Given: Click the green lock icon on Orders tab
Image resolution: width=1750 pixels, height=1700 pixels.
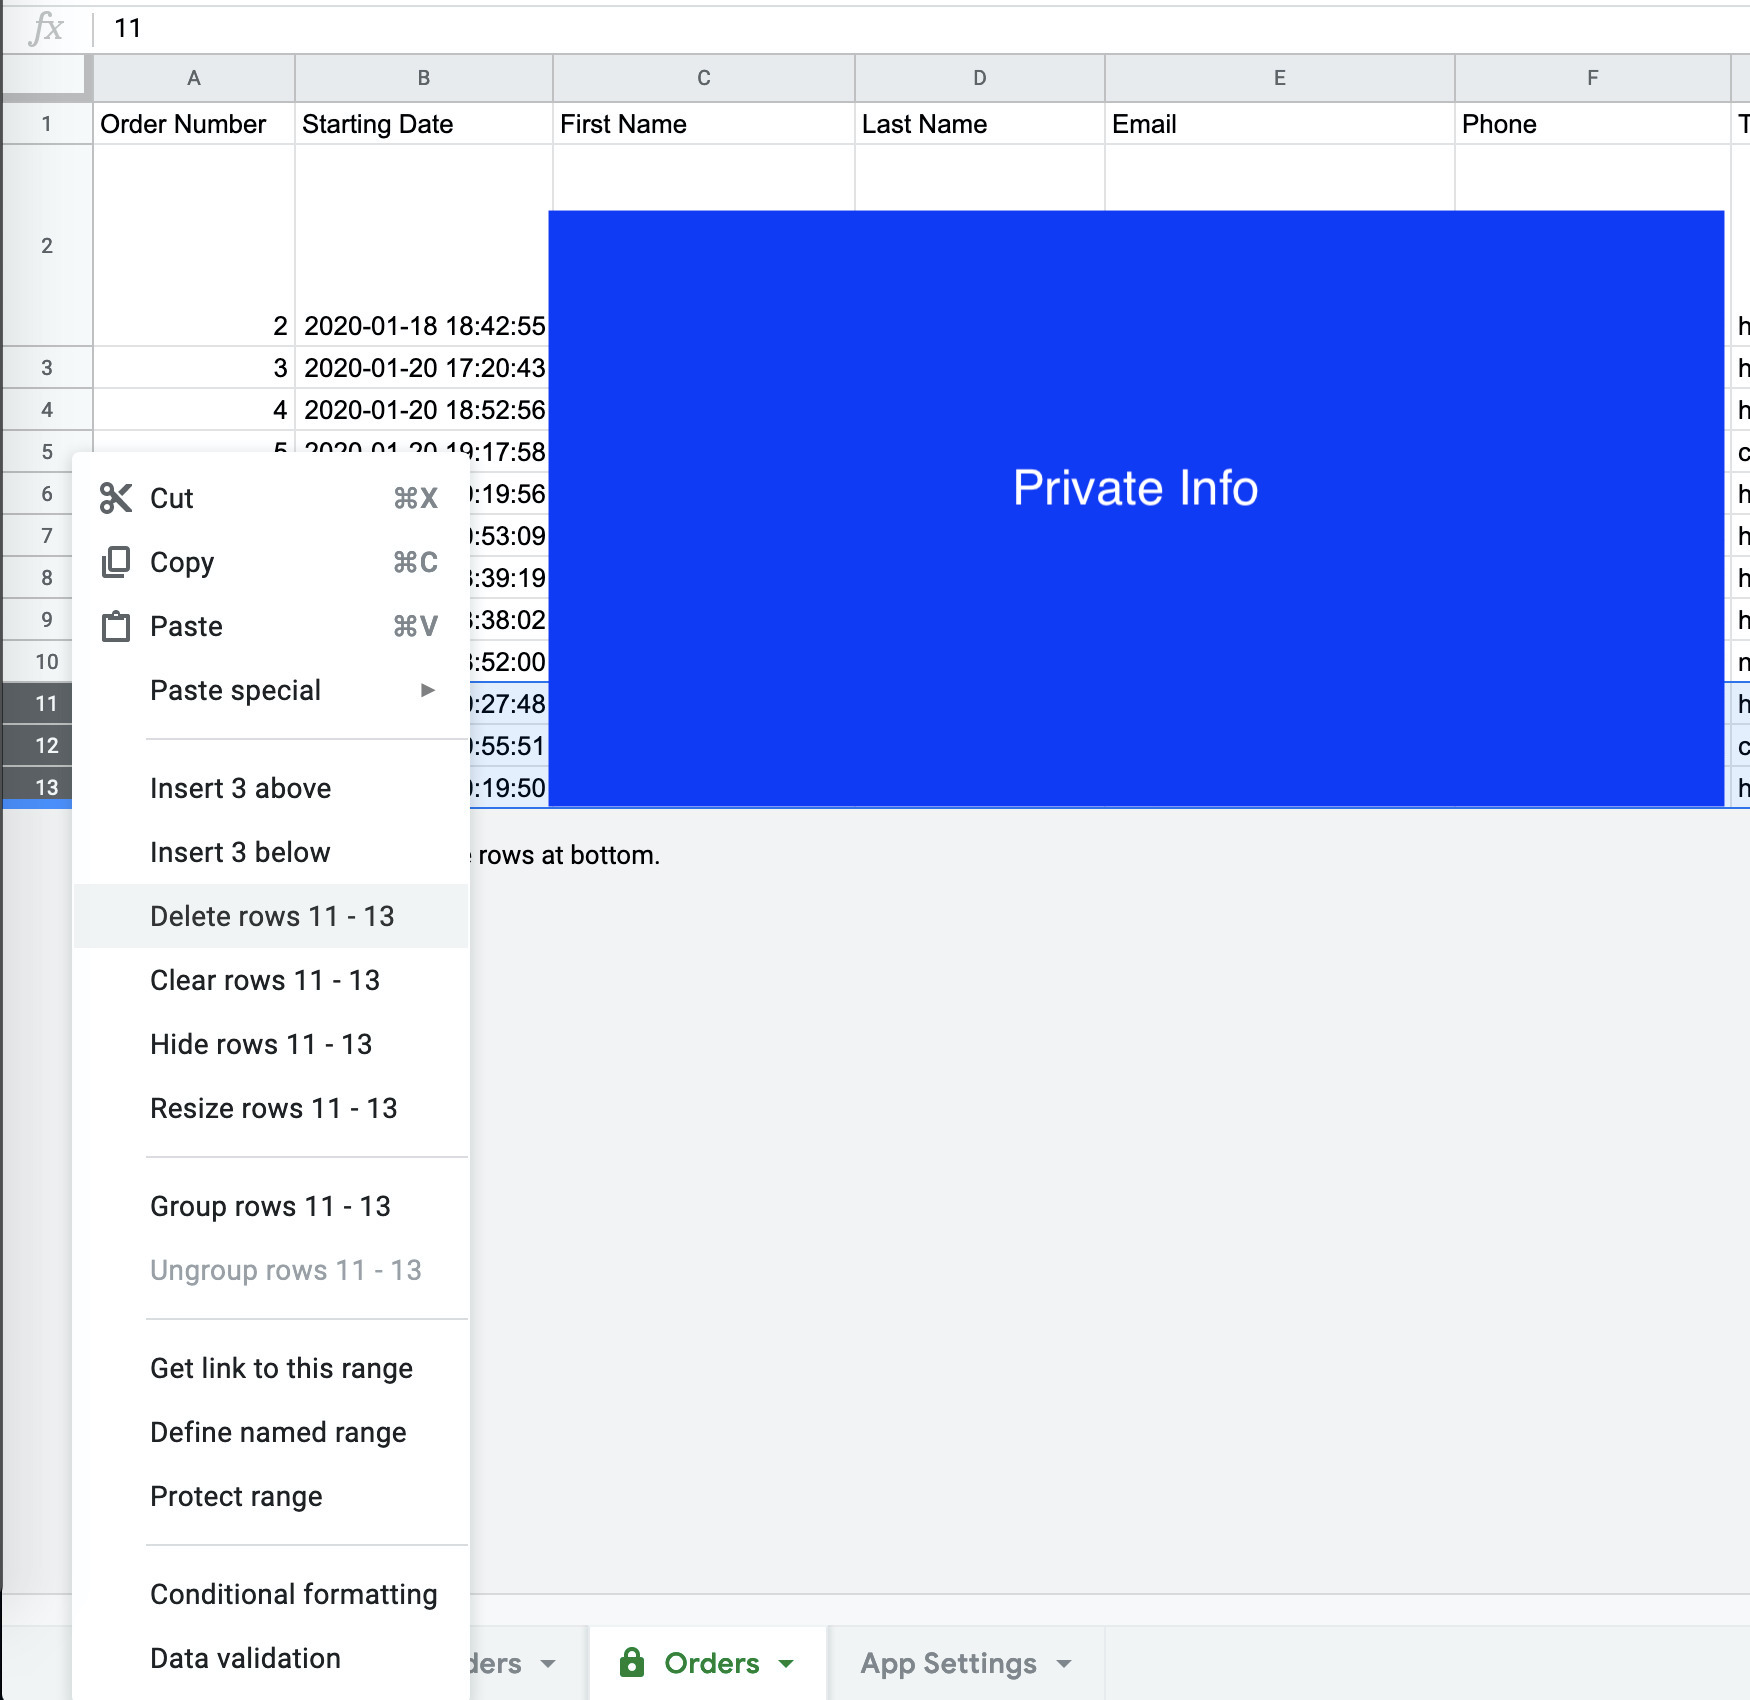Looking at the screenshot, I should [632, 1662].
